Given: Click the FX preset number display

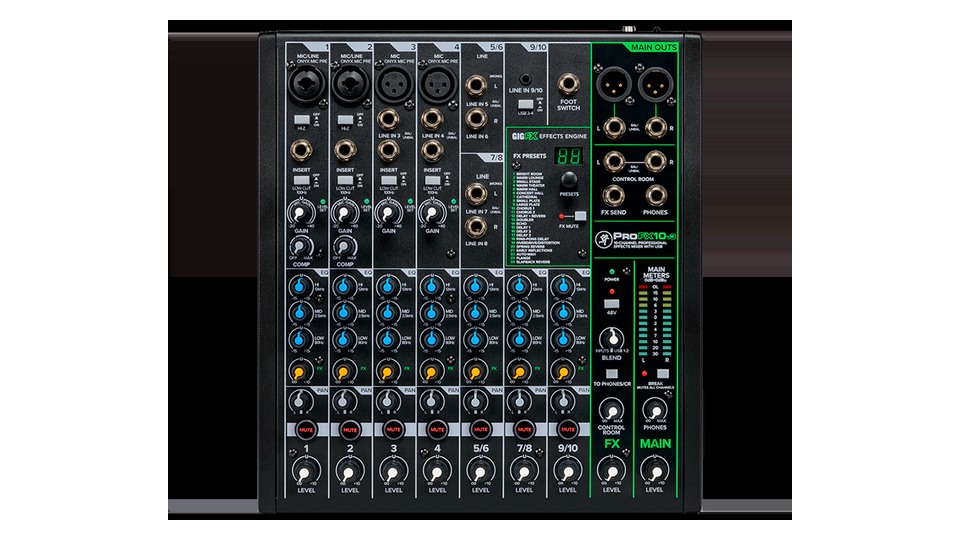Looking at the screenshot, I should point(569,156).
